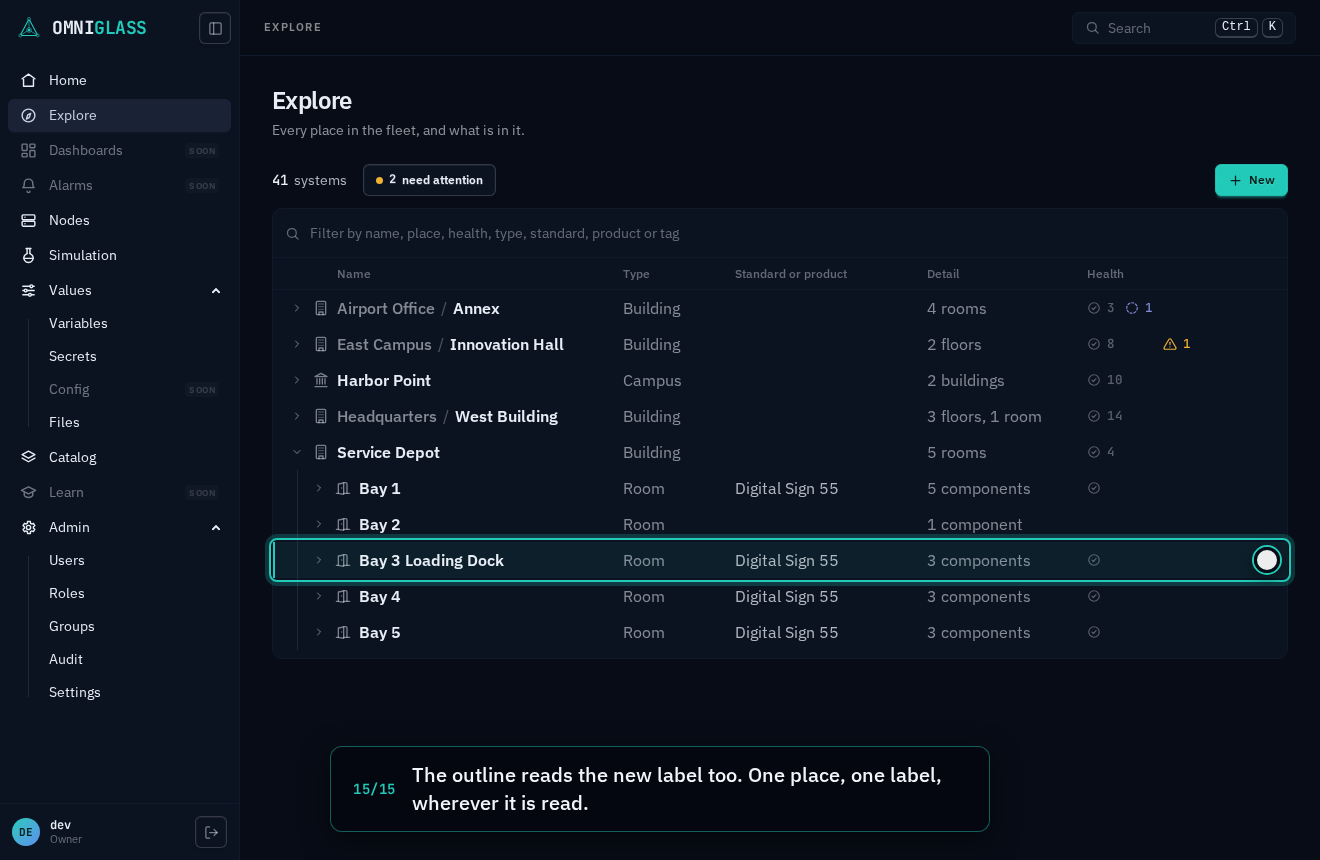Expand the Bay 3 Loading Dock row
1320x860 pixels.
point(319,560)
